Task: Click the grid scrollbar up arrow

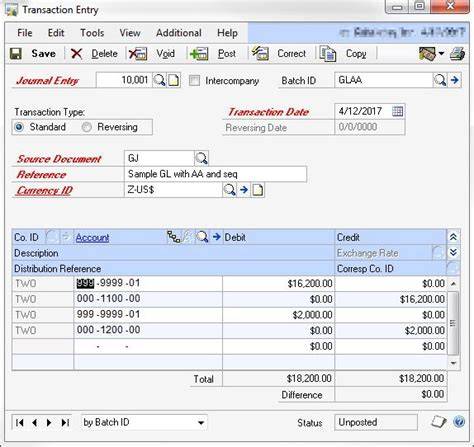Action: [453, 284]
